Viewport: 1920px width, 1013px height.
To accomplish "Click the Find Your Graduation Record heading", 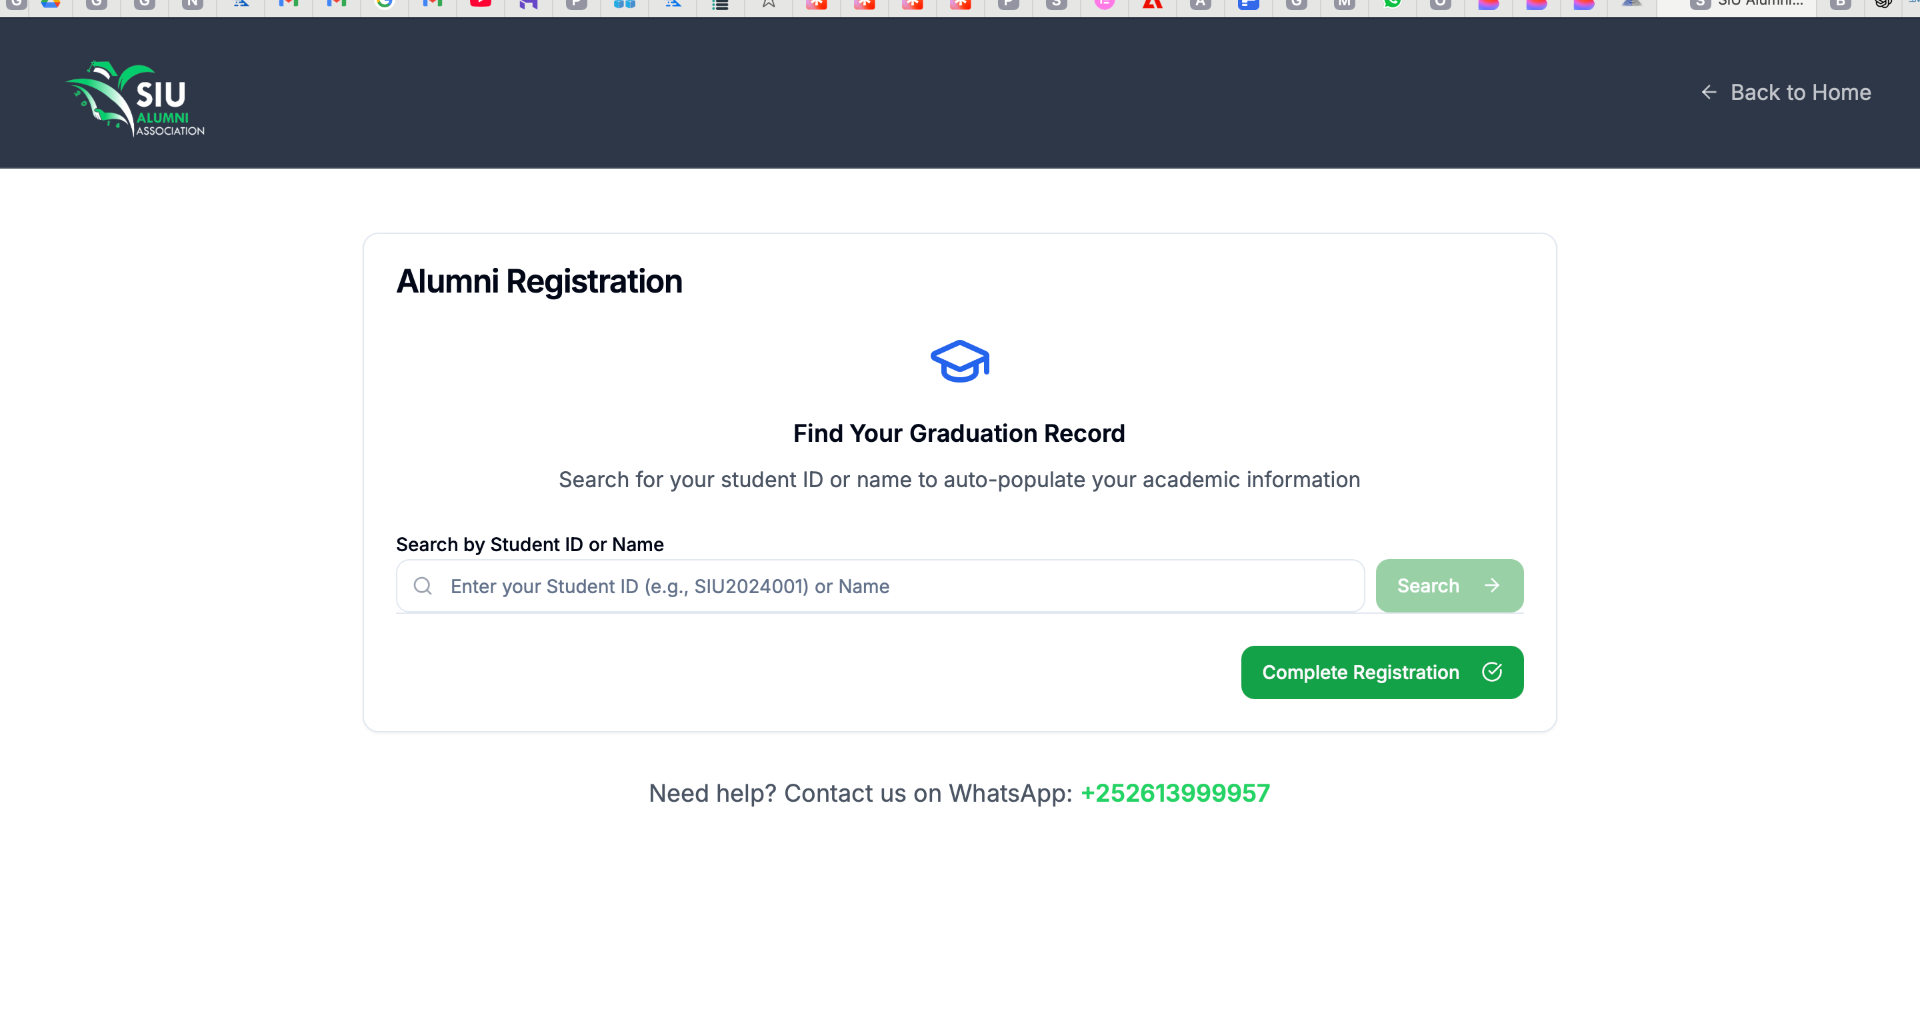I will (x=959, y=433).
